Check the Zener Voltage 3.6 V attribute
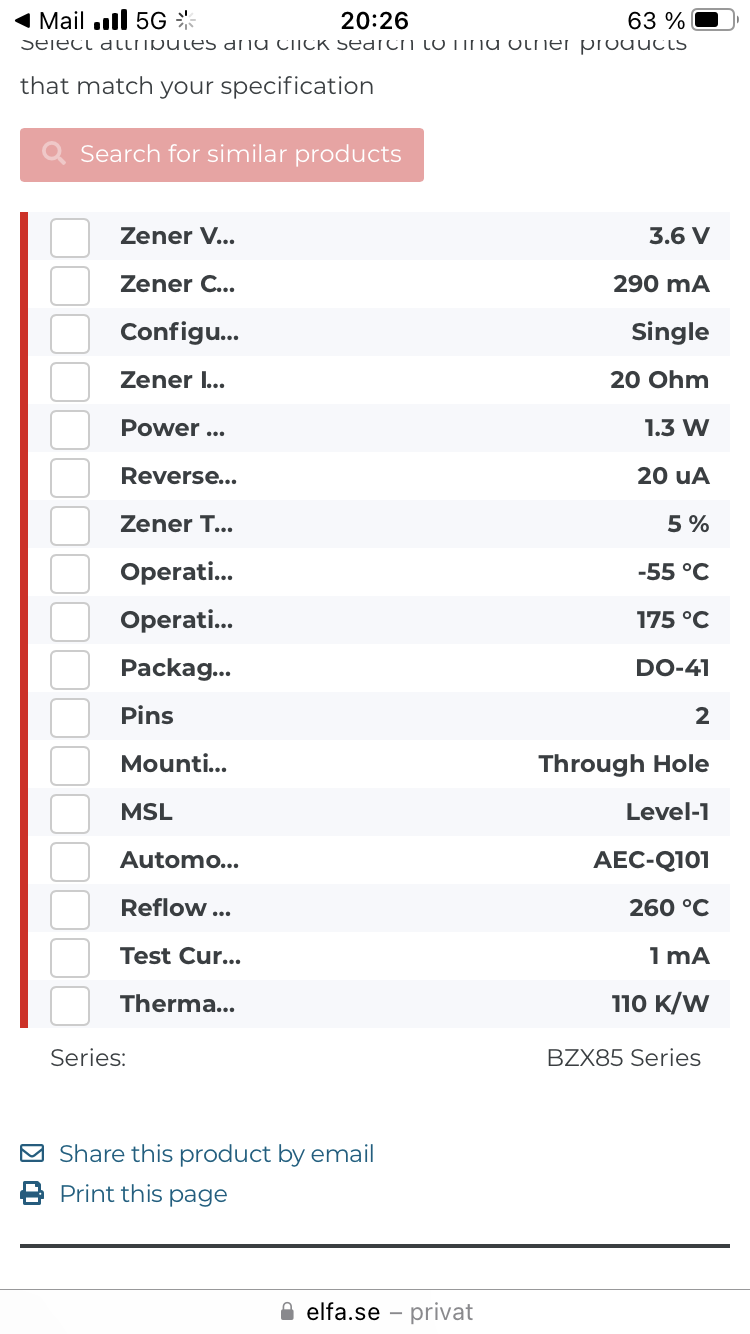This screenshot has width=750, height=1334. [x=69, y=237]
